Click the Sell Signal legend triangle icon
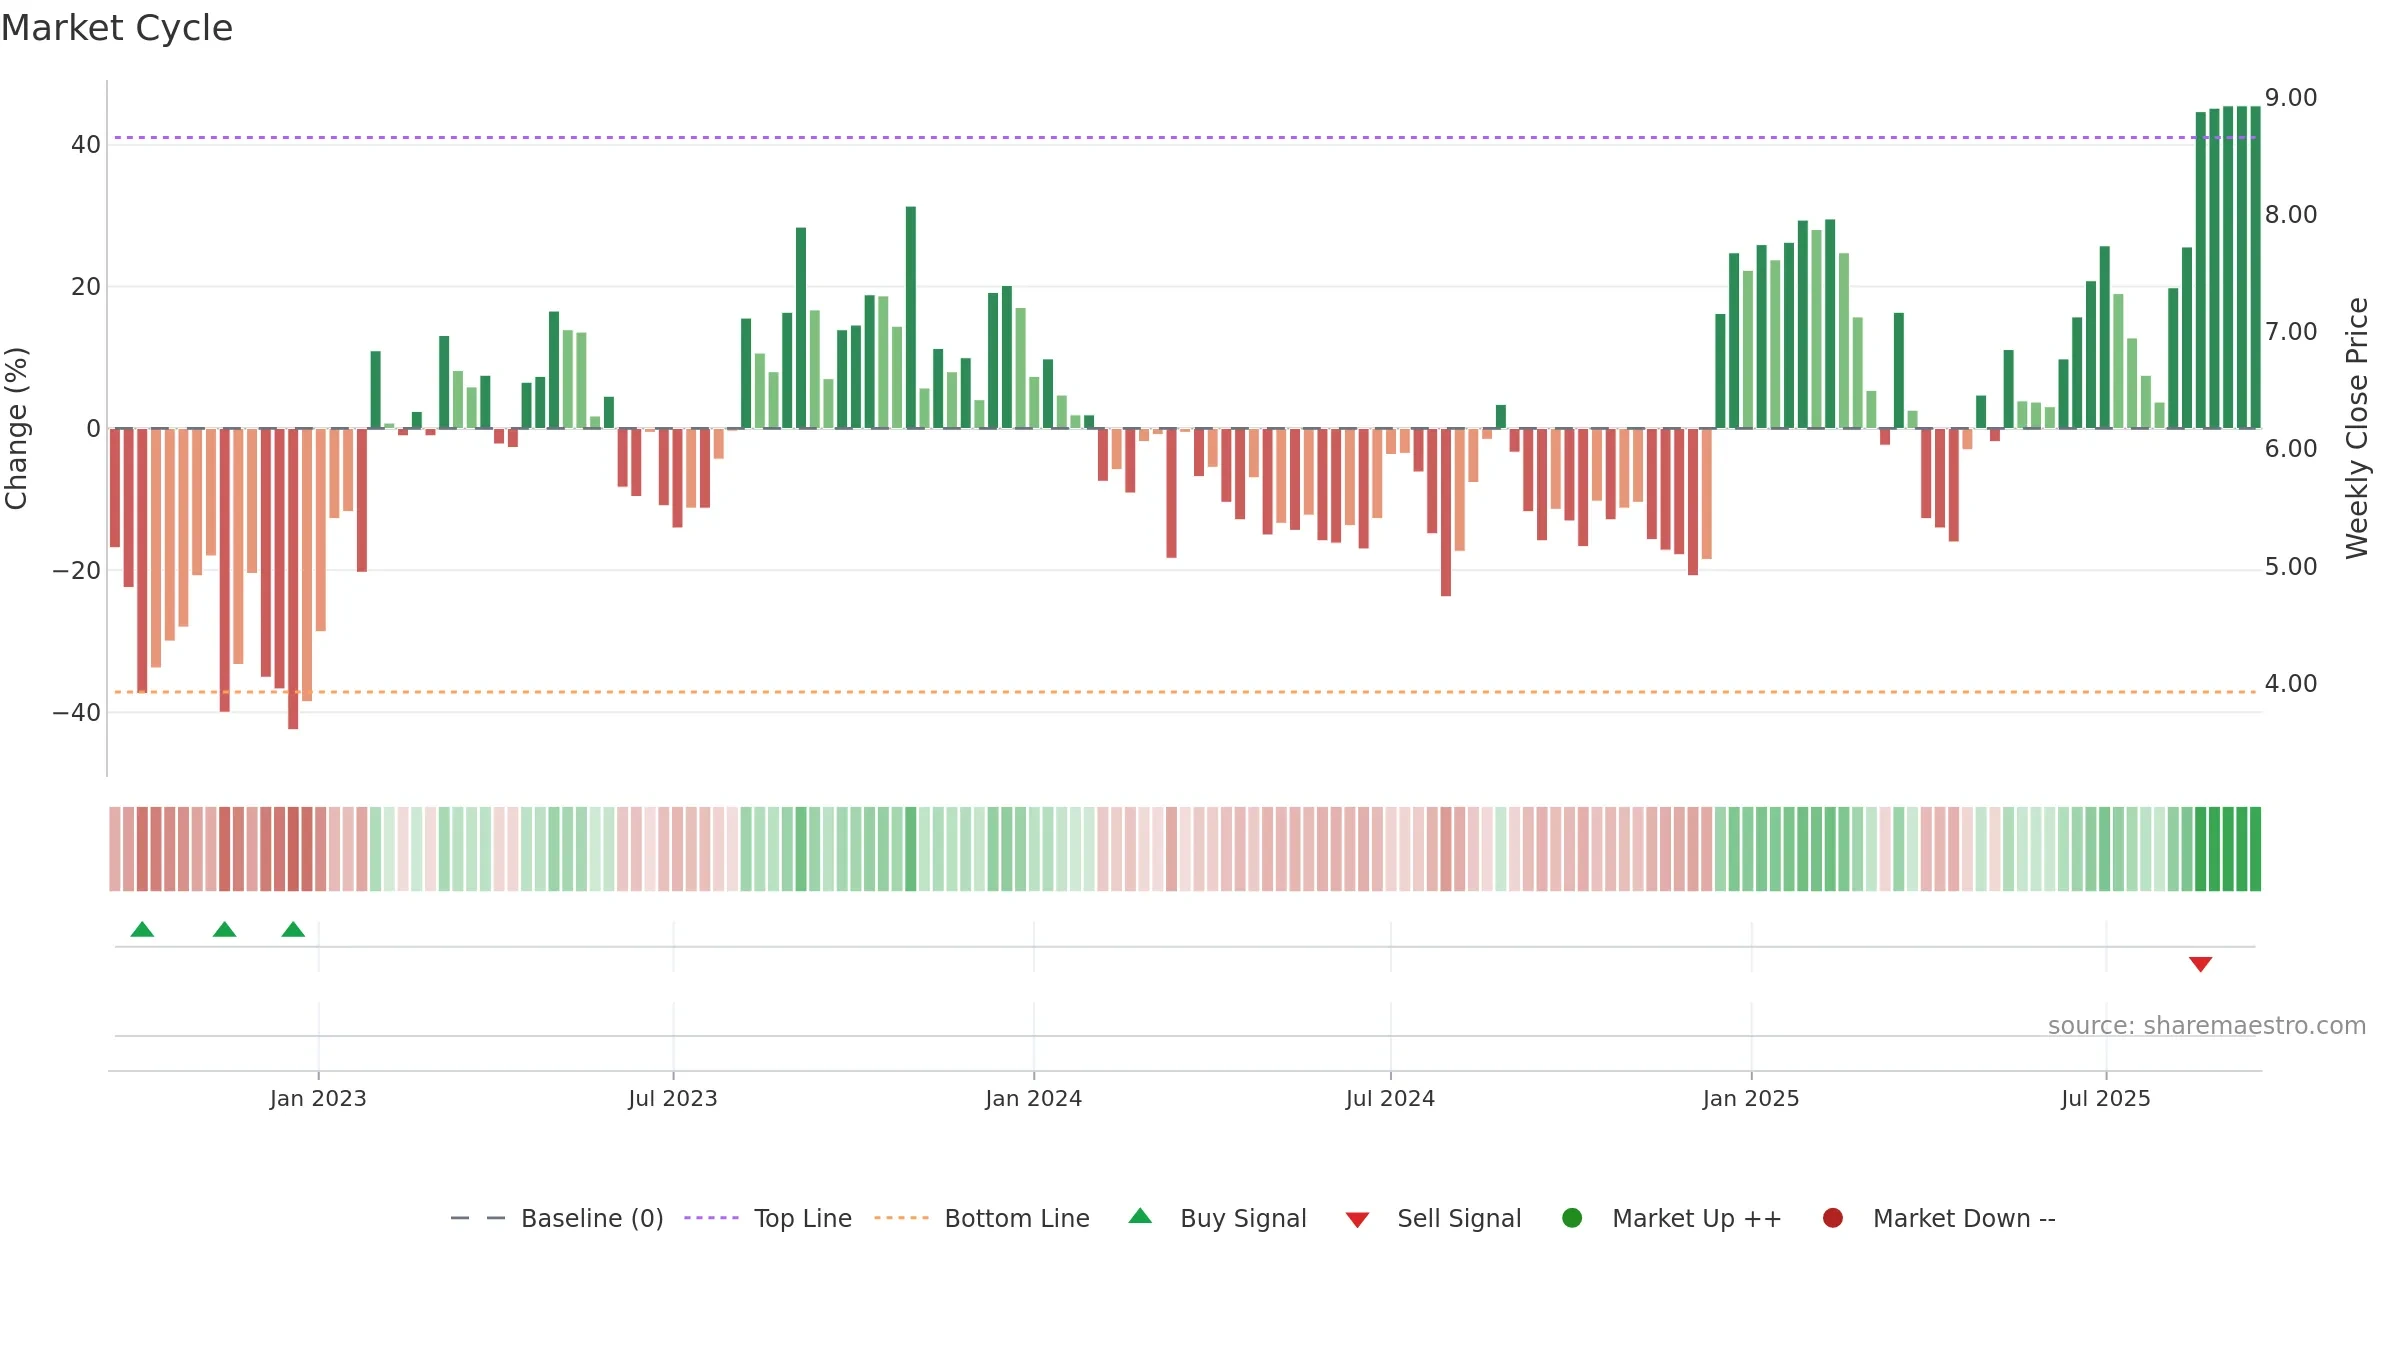 click(1357, 1220)
